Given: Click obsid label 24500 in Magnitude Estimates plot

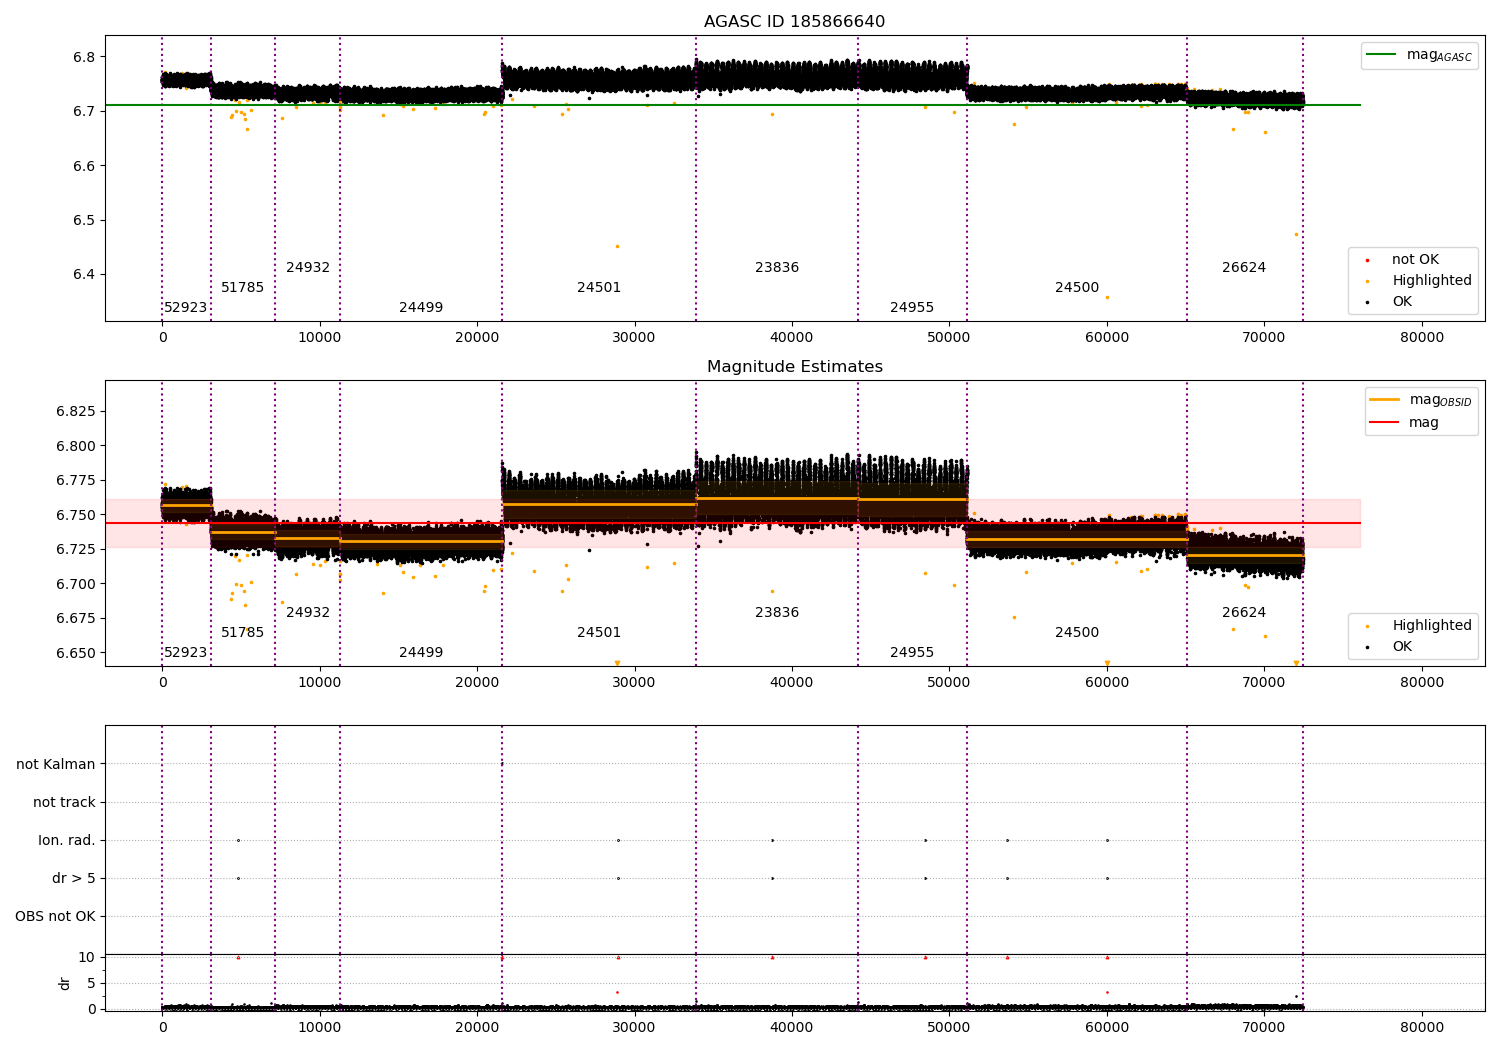Looking at the screenshot, I should pos(1077,632).
